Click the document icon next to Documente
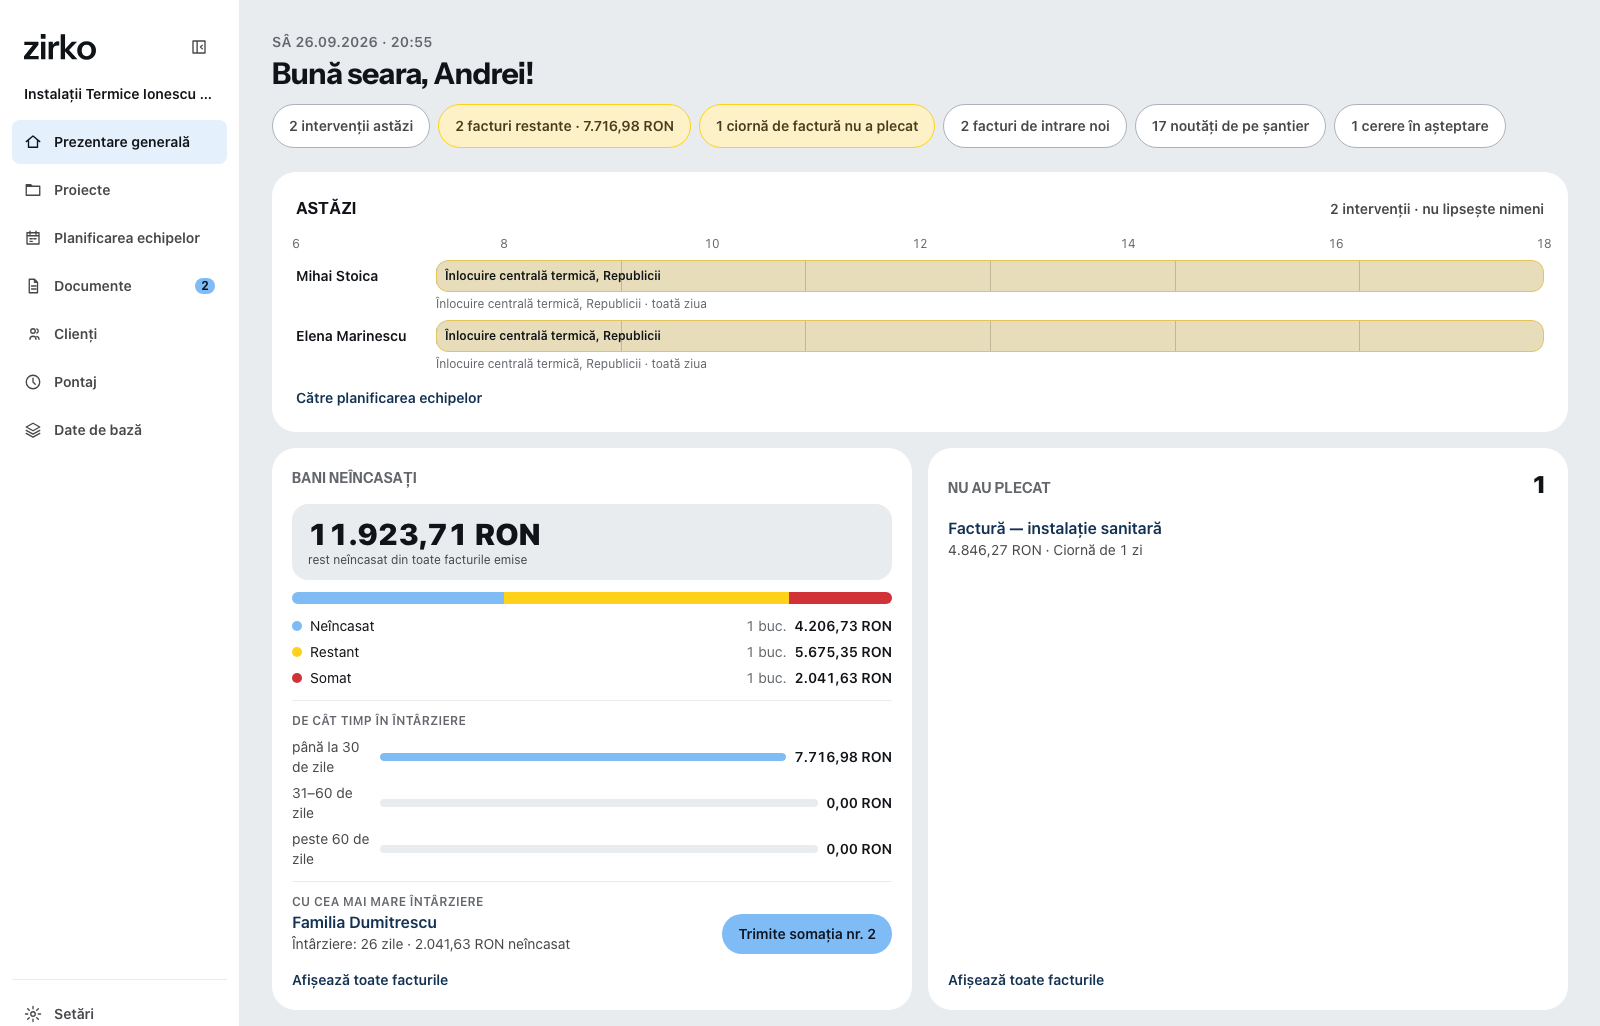The width and height of the screenshot is (1600, 1026). coord(33,286)
